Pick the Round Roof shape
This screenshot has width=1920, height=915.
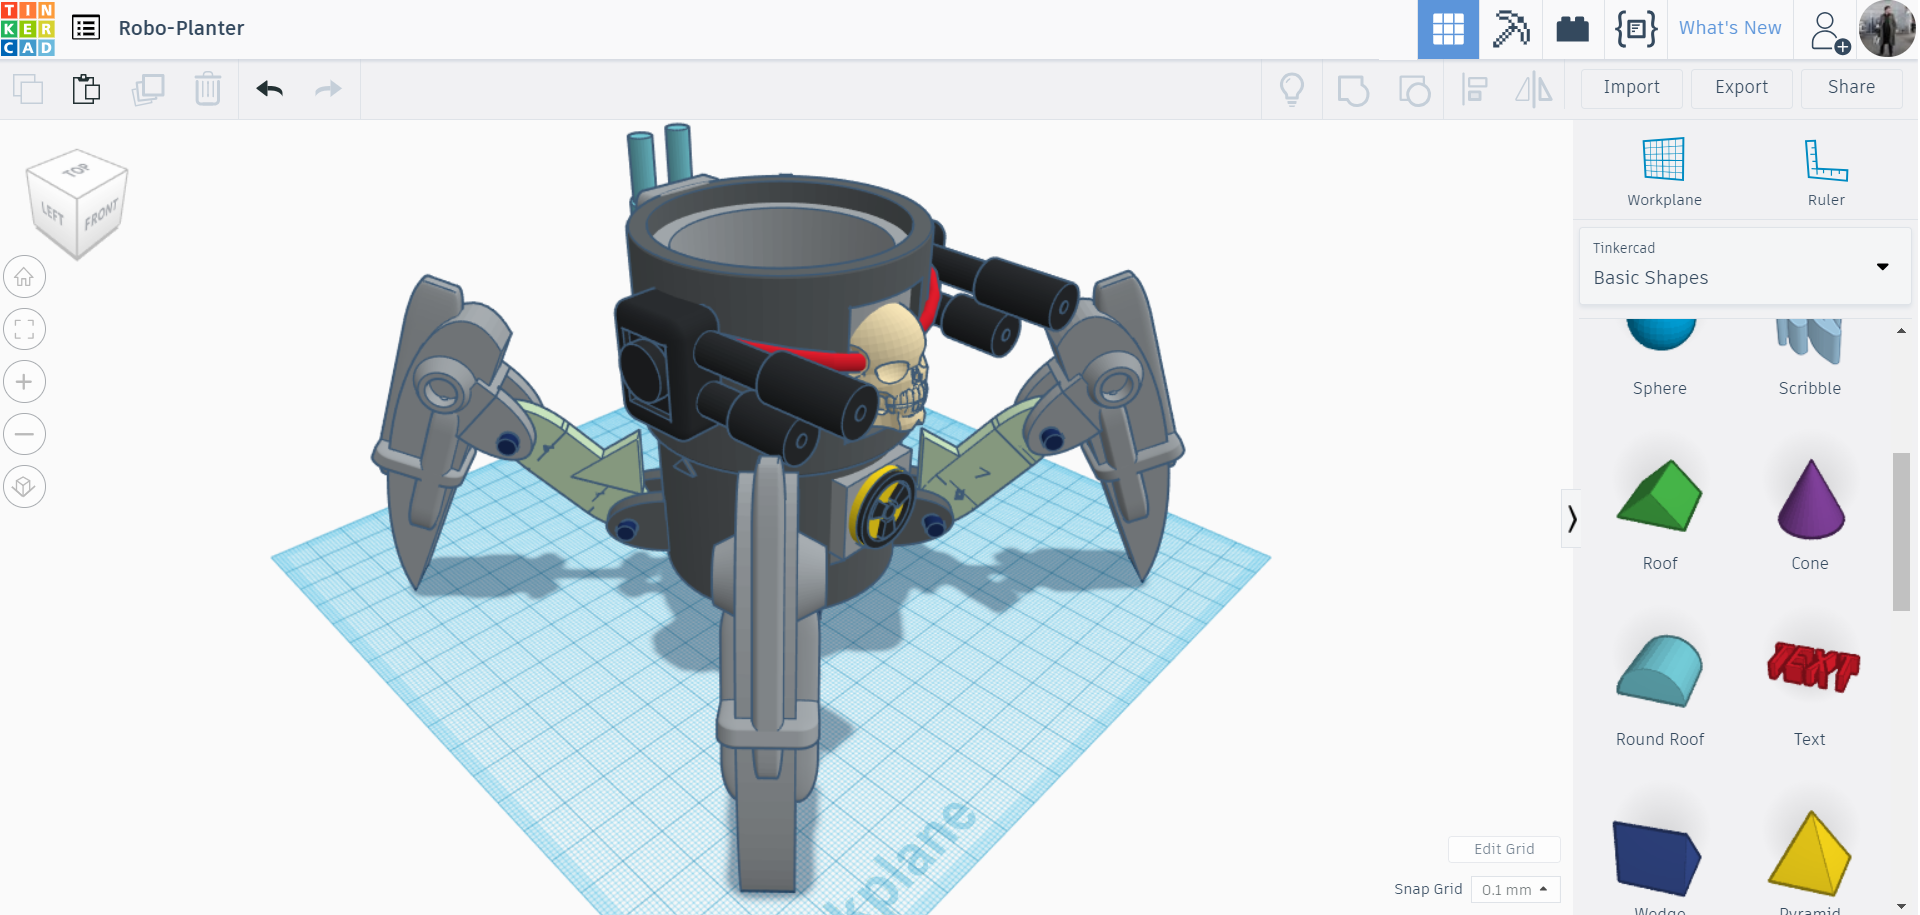click(1660, 690)
